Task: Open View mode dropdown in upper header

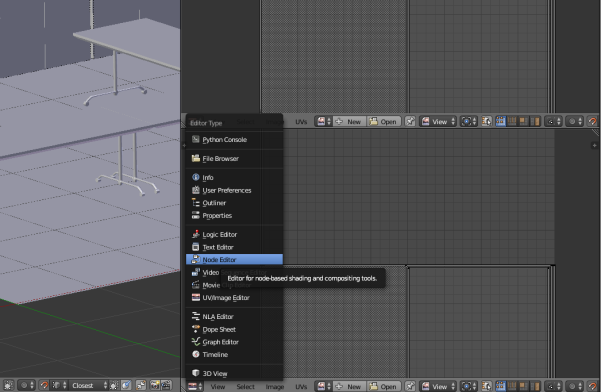Action: pos(438,121)
